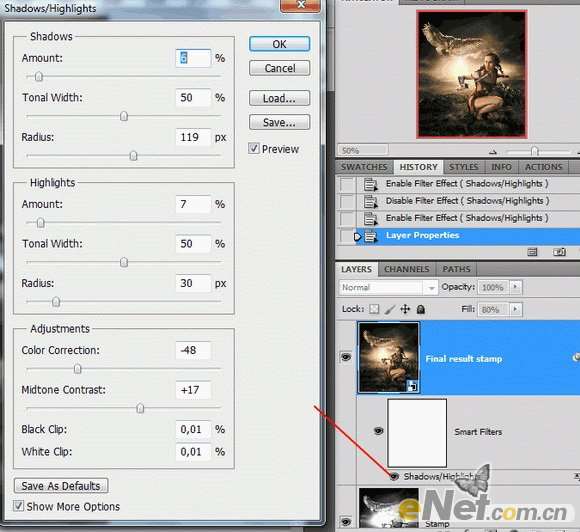Click history state icon beside Layer Properties
Viewport: 580px width, 532px height.
click(x=371, y=236)
